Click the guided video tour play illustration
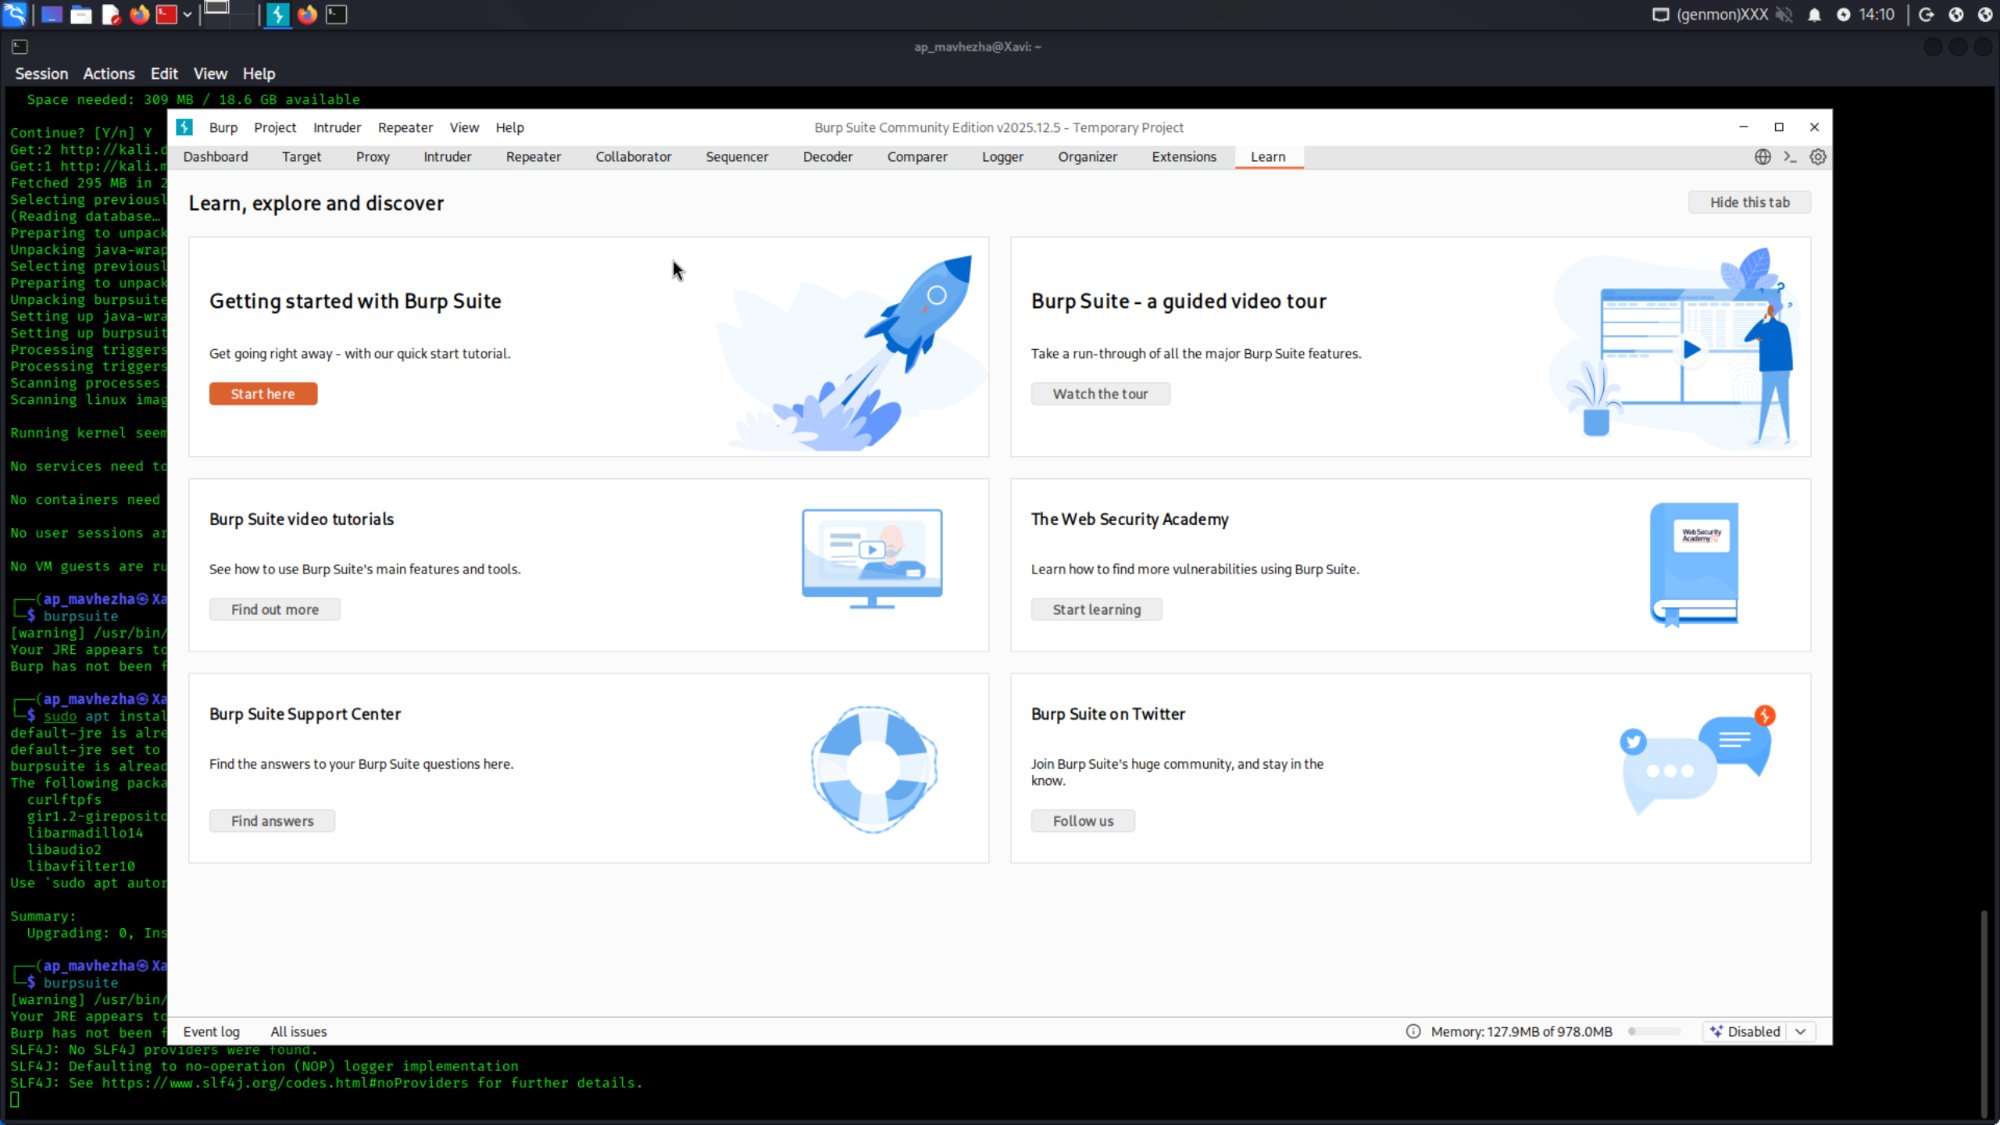 (1675, 348)
